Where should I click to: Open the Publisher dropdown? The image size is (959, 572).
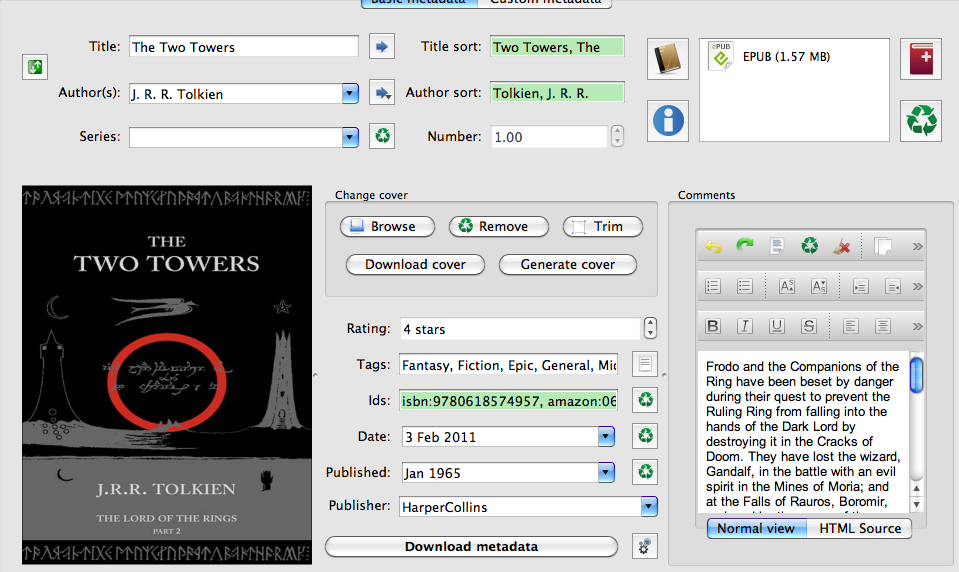point(649,507)
